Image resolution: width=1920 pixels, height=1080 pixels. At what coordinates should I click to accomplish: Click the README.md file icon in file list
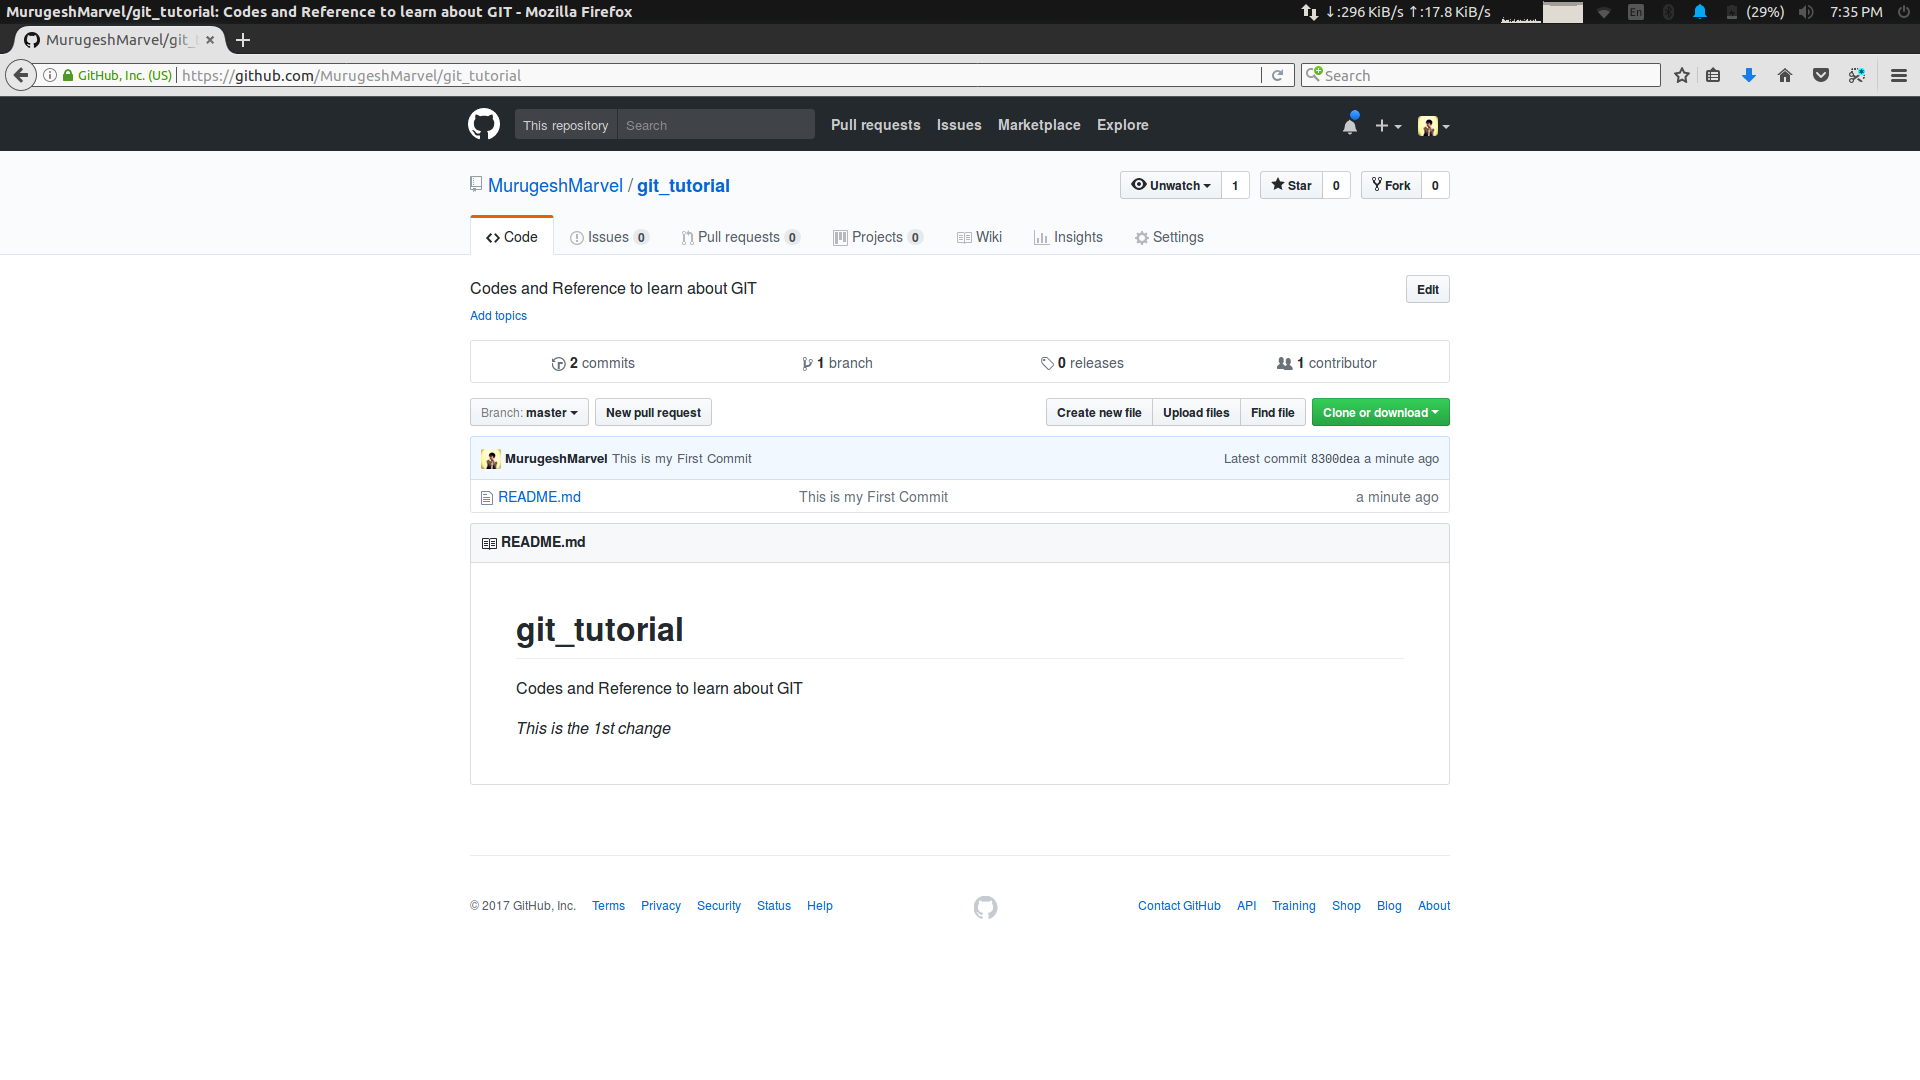coord(487,497)
